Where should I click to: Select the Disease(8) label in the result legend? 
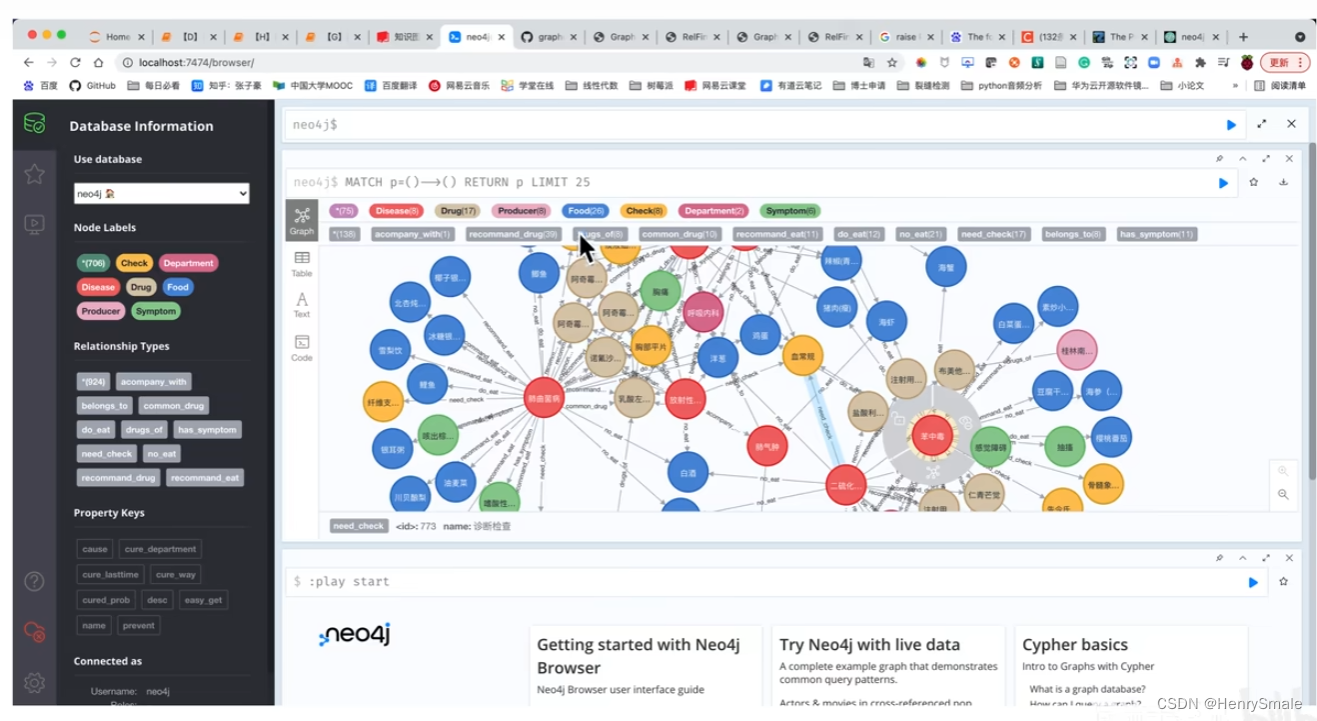pyautogui.click(x=396, y=211)
